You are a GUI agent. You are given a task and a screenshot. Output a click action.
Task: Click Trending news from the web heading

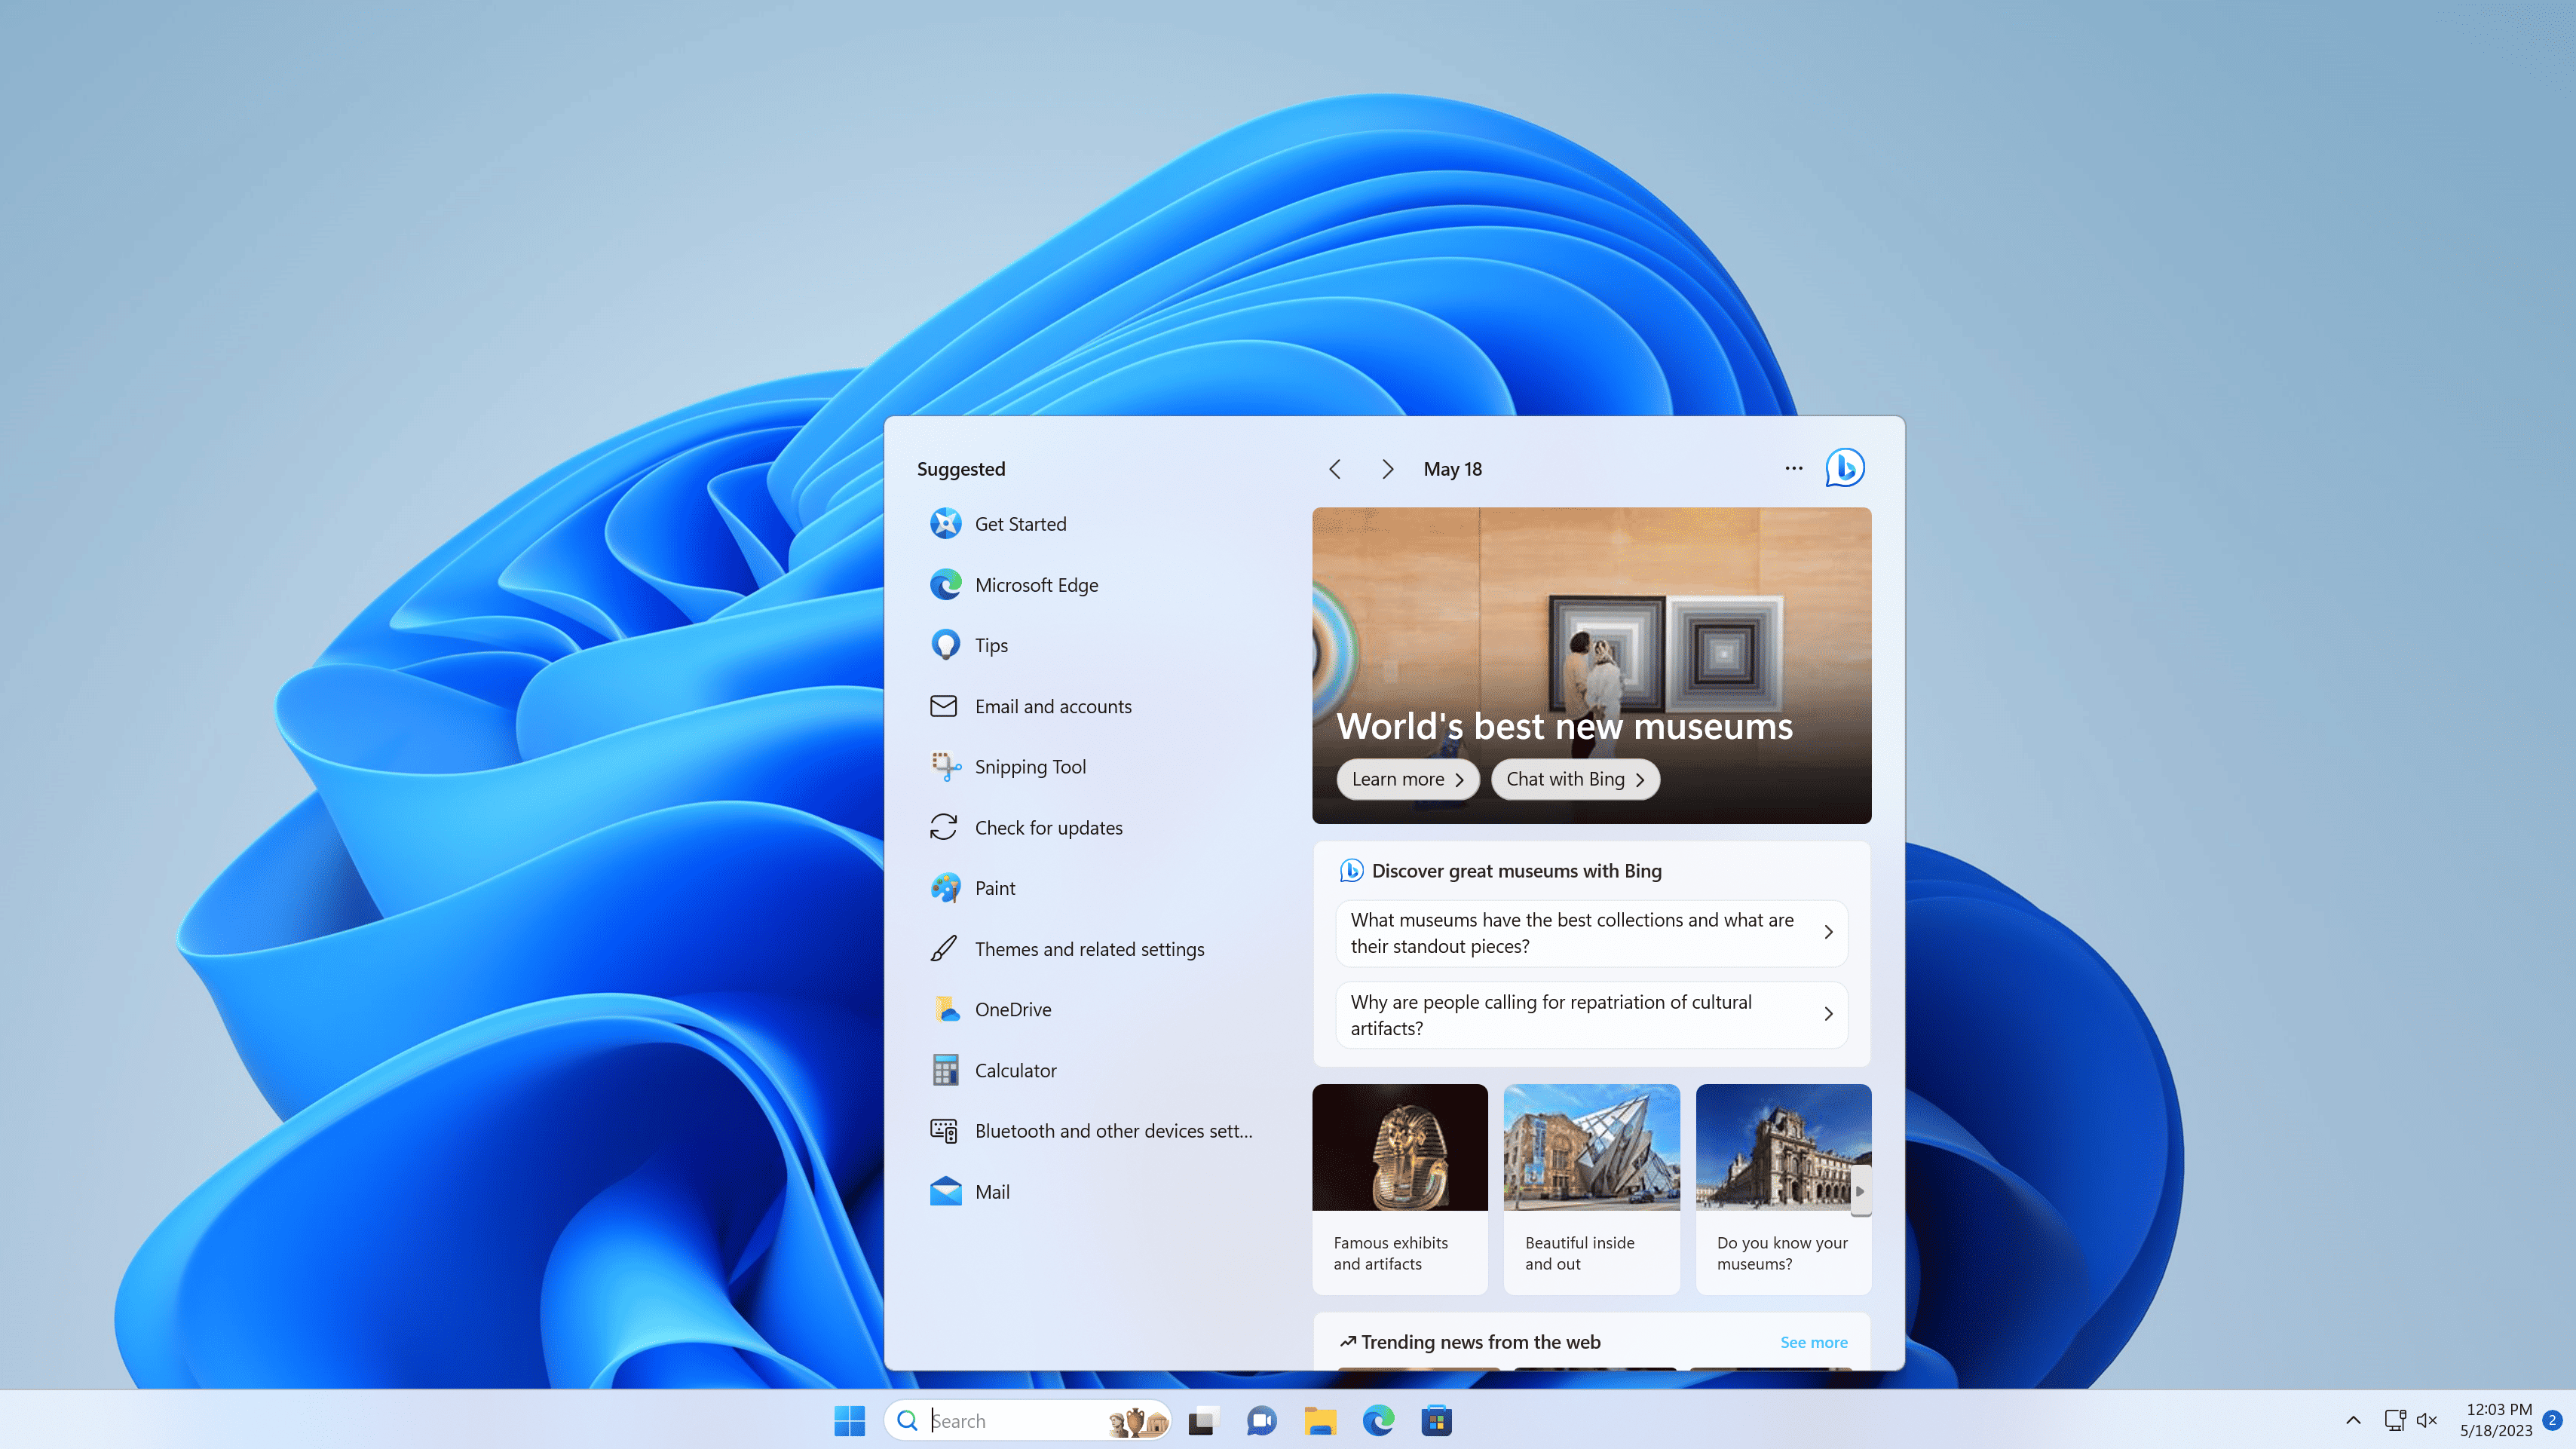tap(1480, 1342)
